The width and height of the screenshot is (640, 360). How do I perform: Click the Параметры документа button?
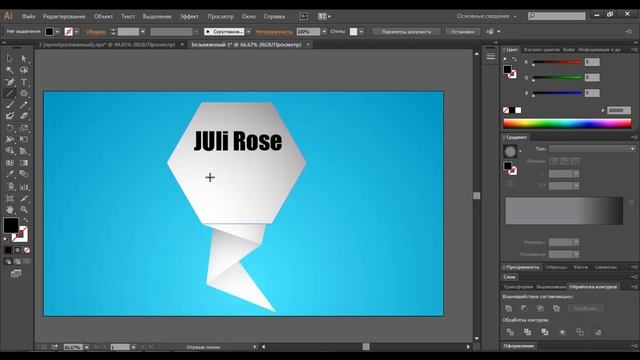tap(407, 31)
